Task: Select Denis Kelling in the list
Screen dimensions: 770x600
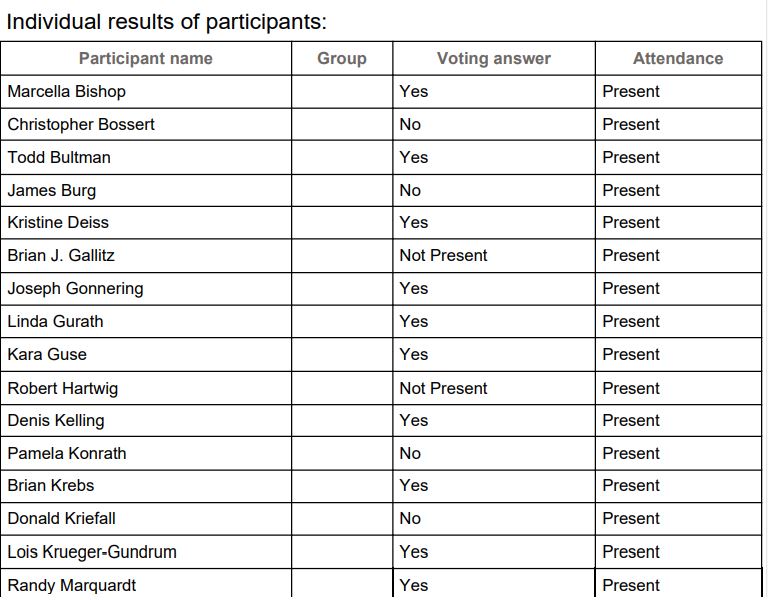Action: [x=56, y=421]
